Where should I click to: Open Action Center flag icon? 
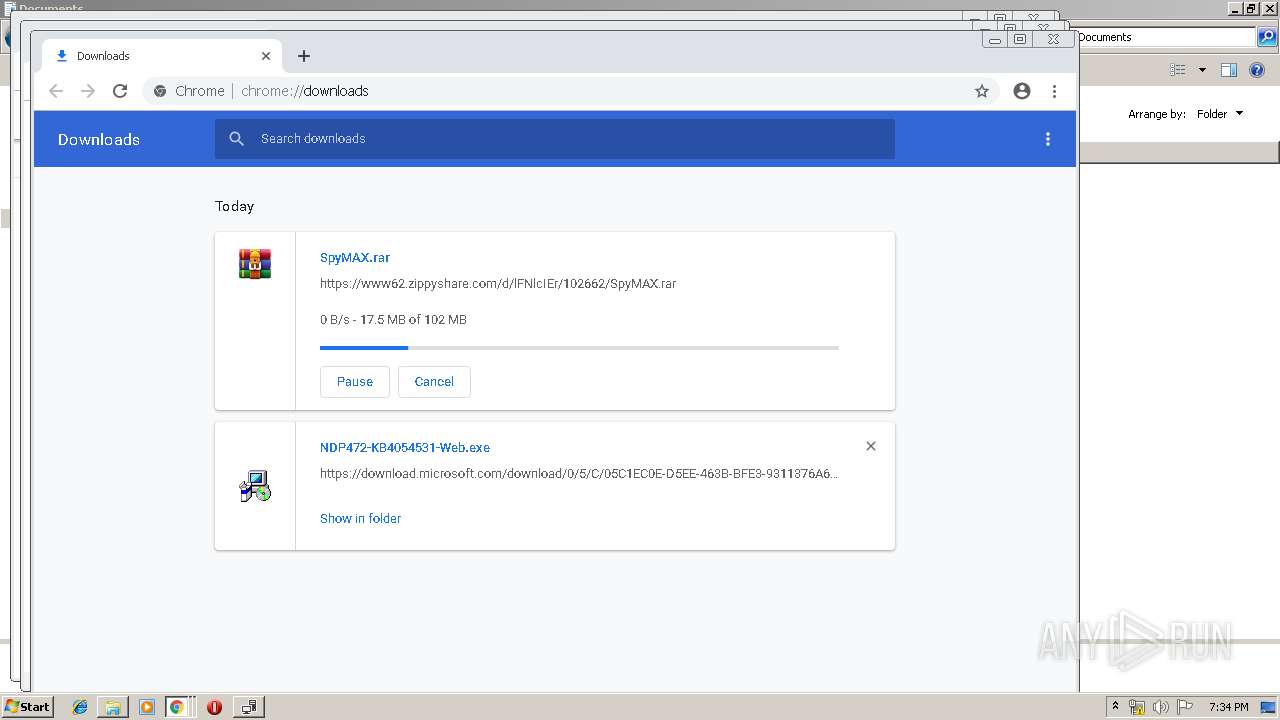(x=1185, y=707)
